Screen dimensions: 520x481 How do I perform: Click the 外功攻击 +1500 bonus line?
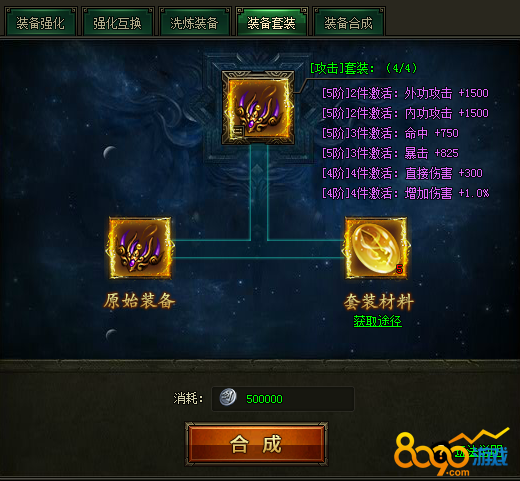tap(405, 93)
